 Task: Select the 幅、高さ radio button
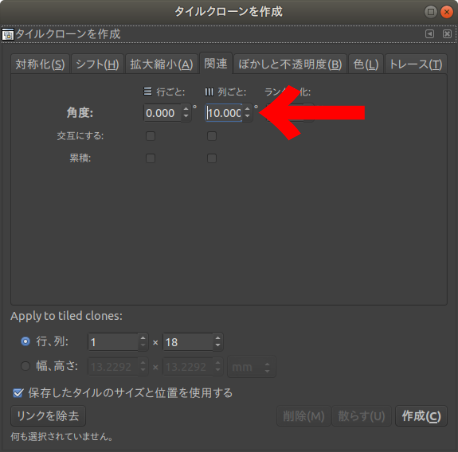coord(25,366)
